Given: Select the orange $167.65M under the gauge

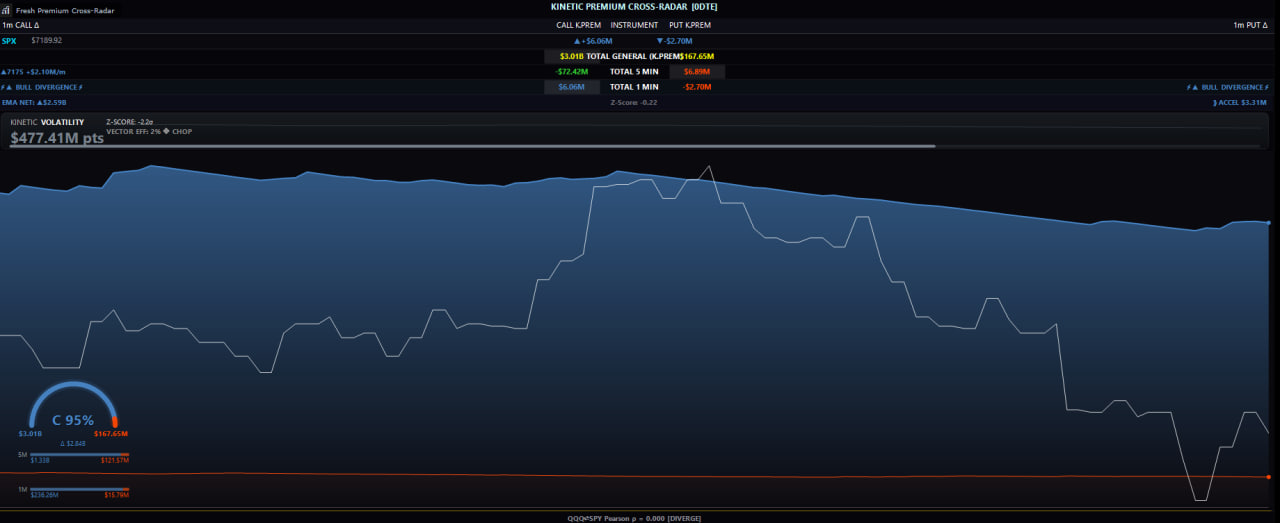Looking at the screenshot, I should point(111,434).
